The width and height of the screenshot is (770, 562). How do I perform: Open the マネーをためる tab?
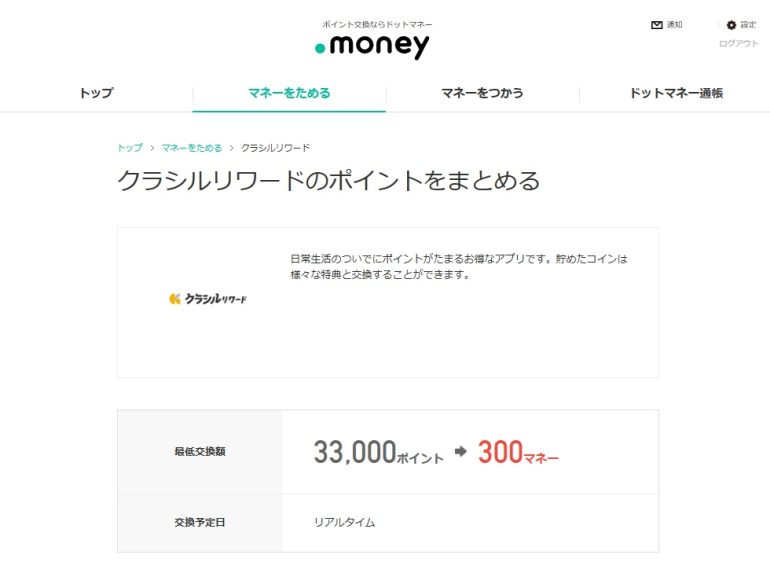pyautogui.click(x=289, y=93)
